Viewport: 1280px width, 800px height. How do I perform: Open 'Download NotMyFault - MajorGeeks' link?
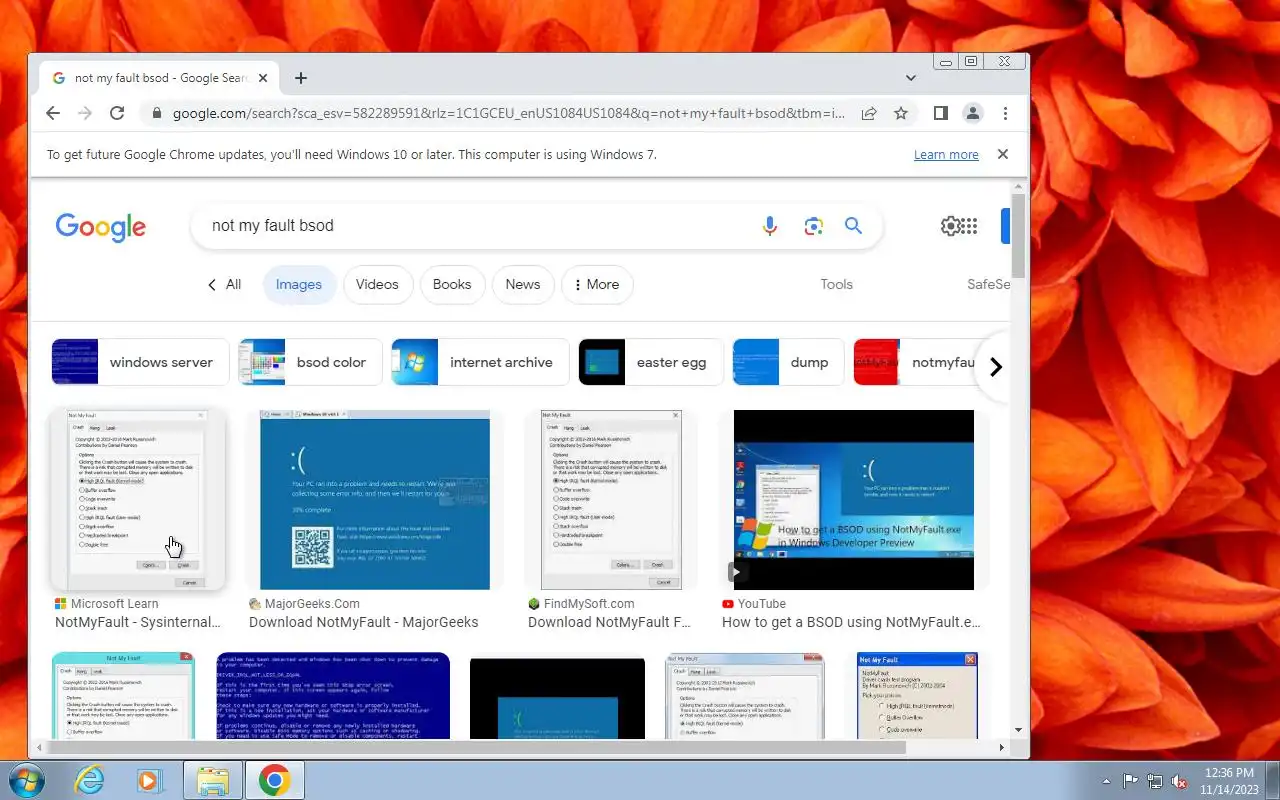point(364,622)
